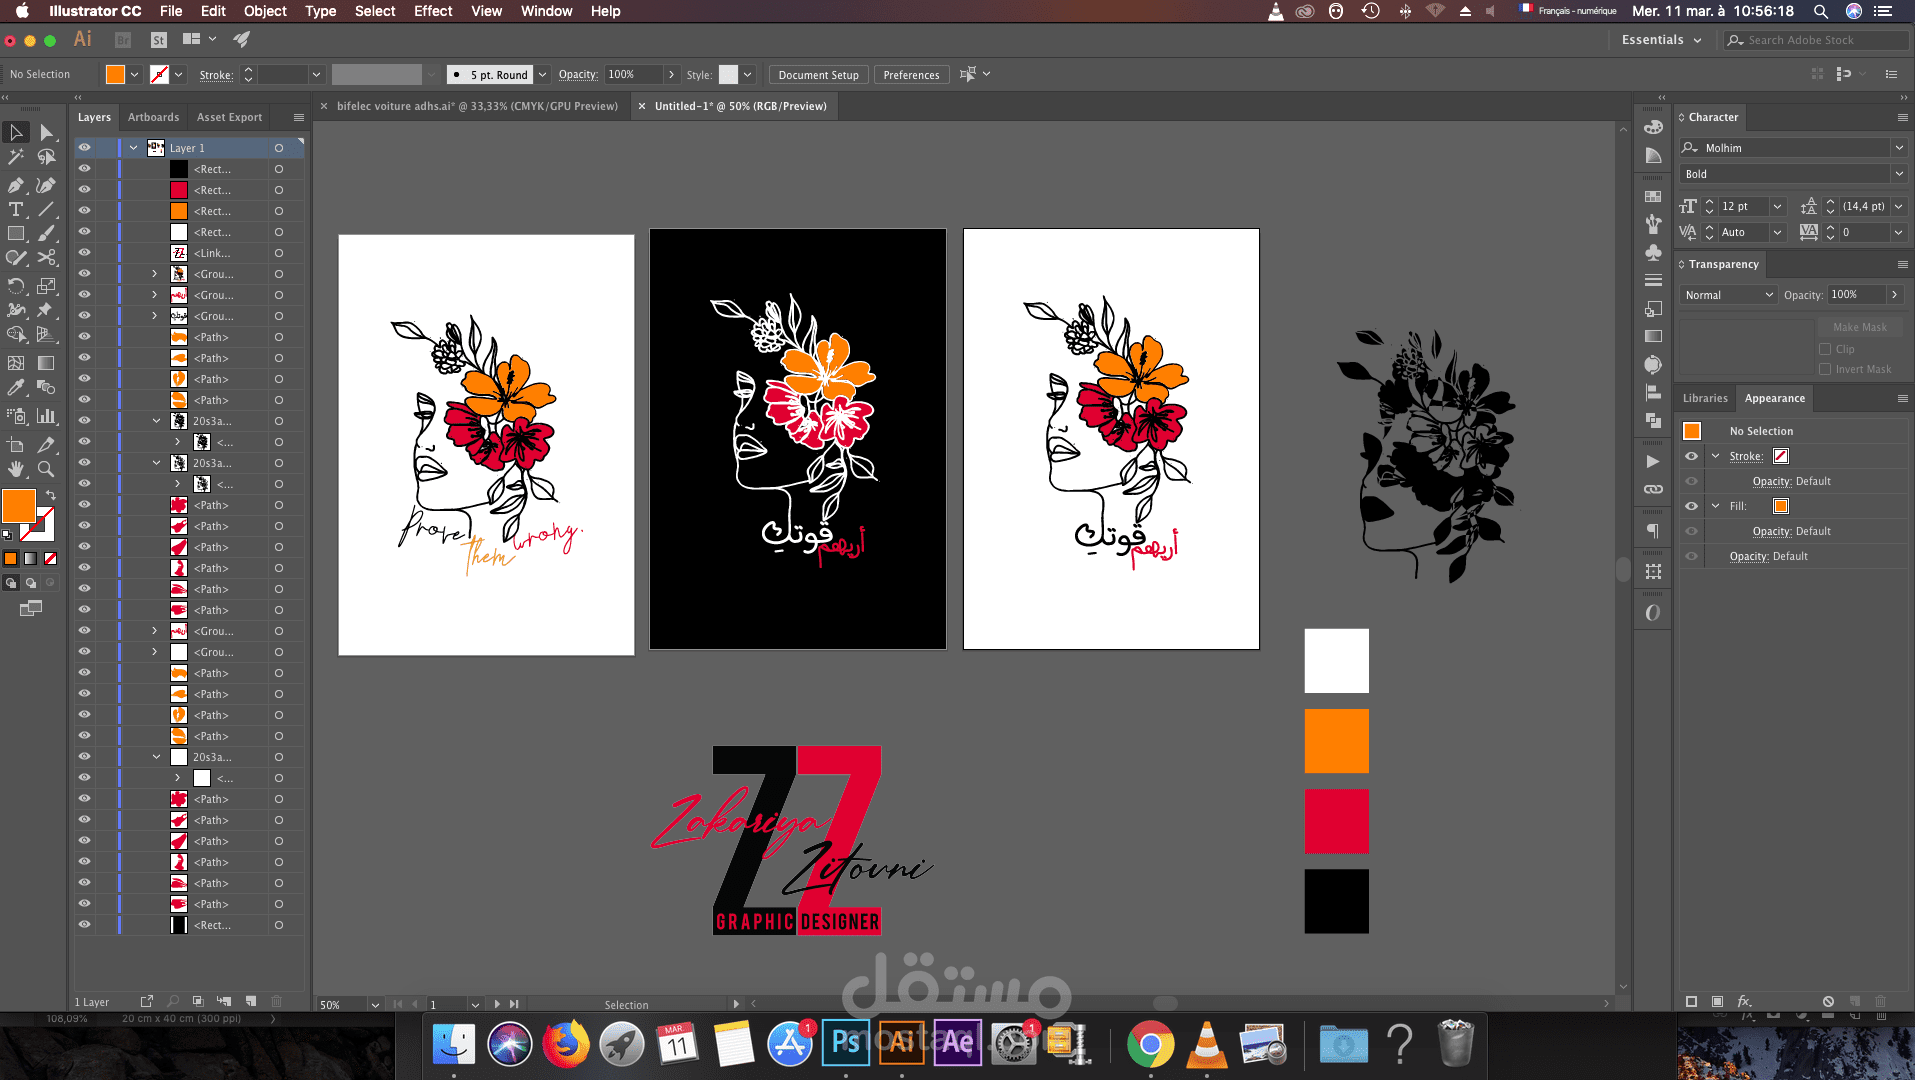Click the Fill color box in toolbar
1915x1080 pixels.
(x=19, y=506)
